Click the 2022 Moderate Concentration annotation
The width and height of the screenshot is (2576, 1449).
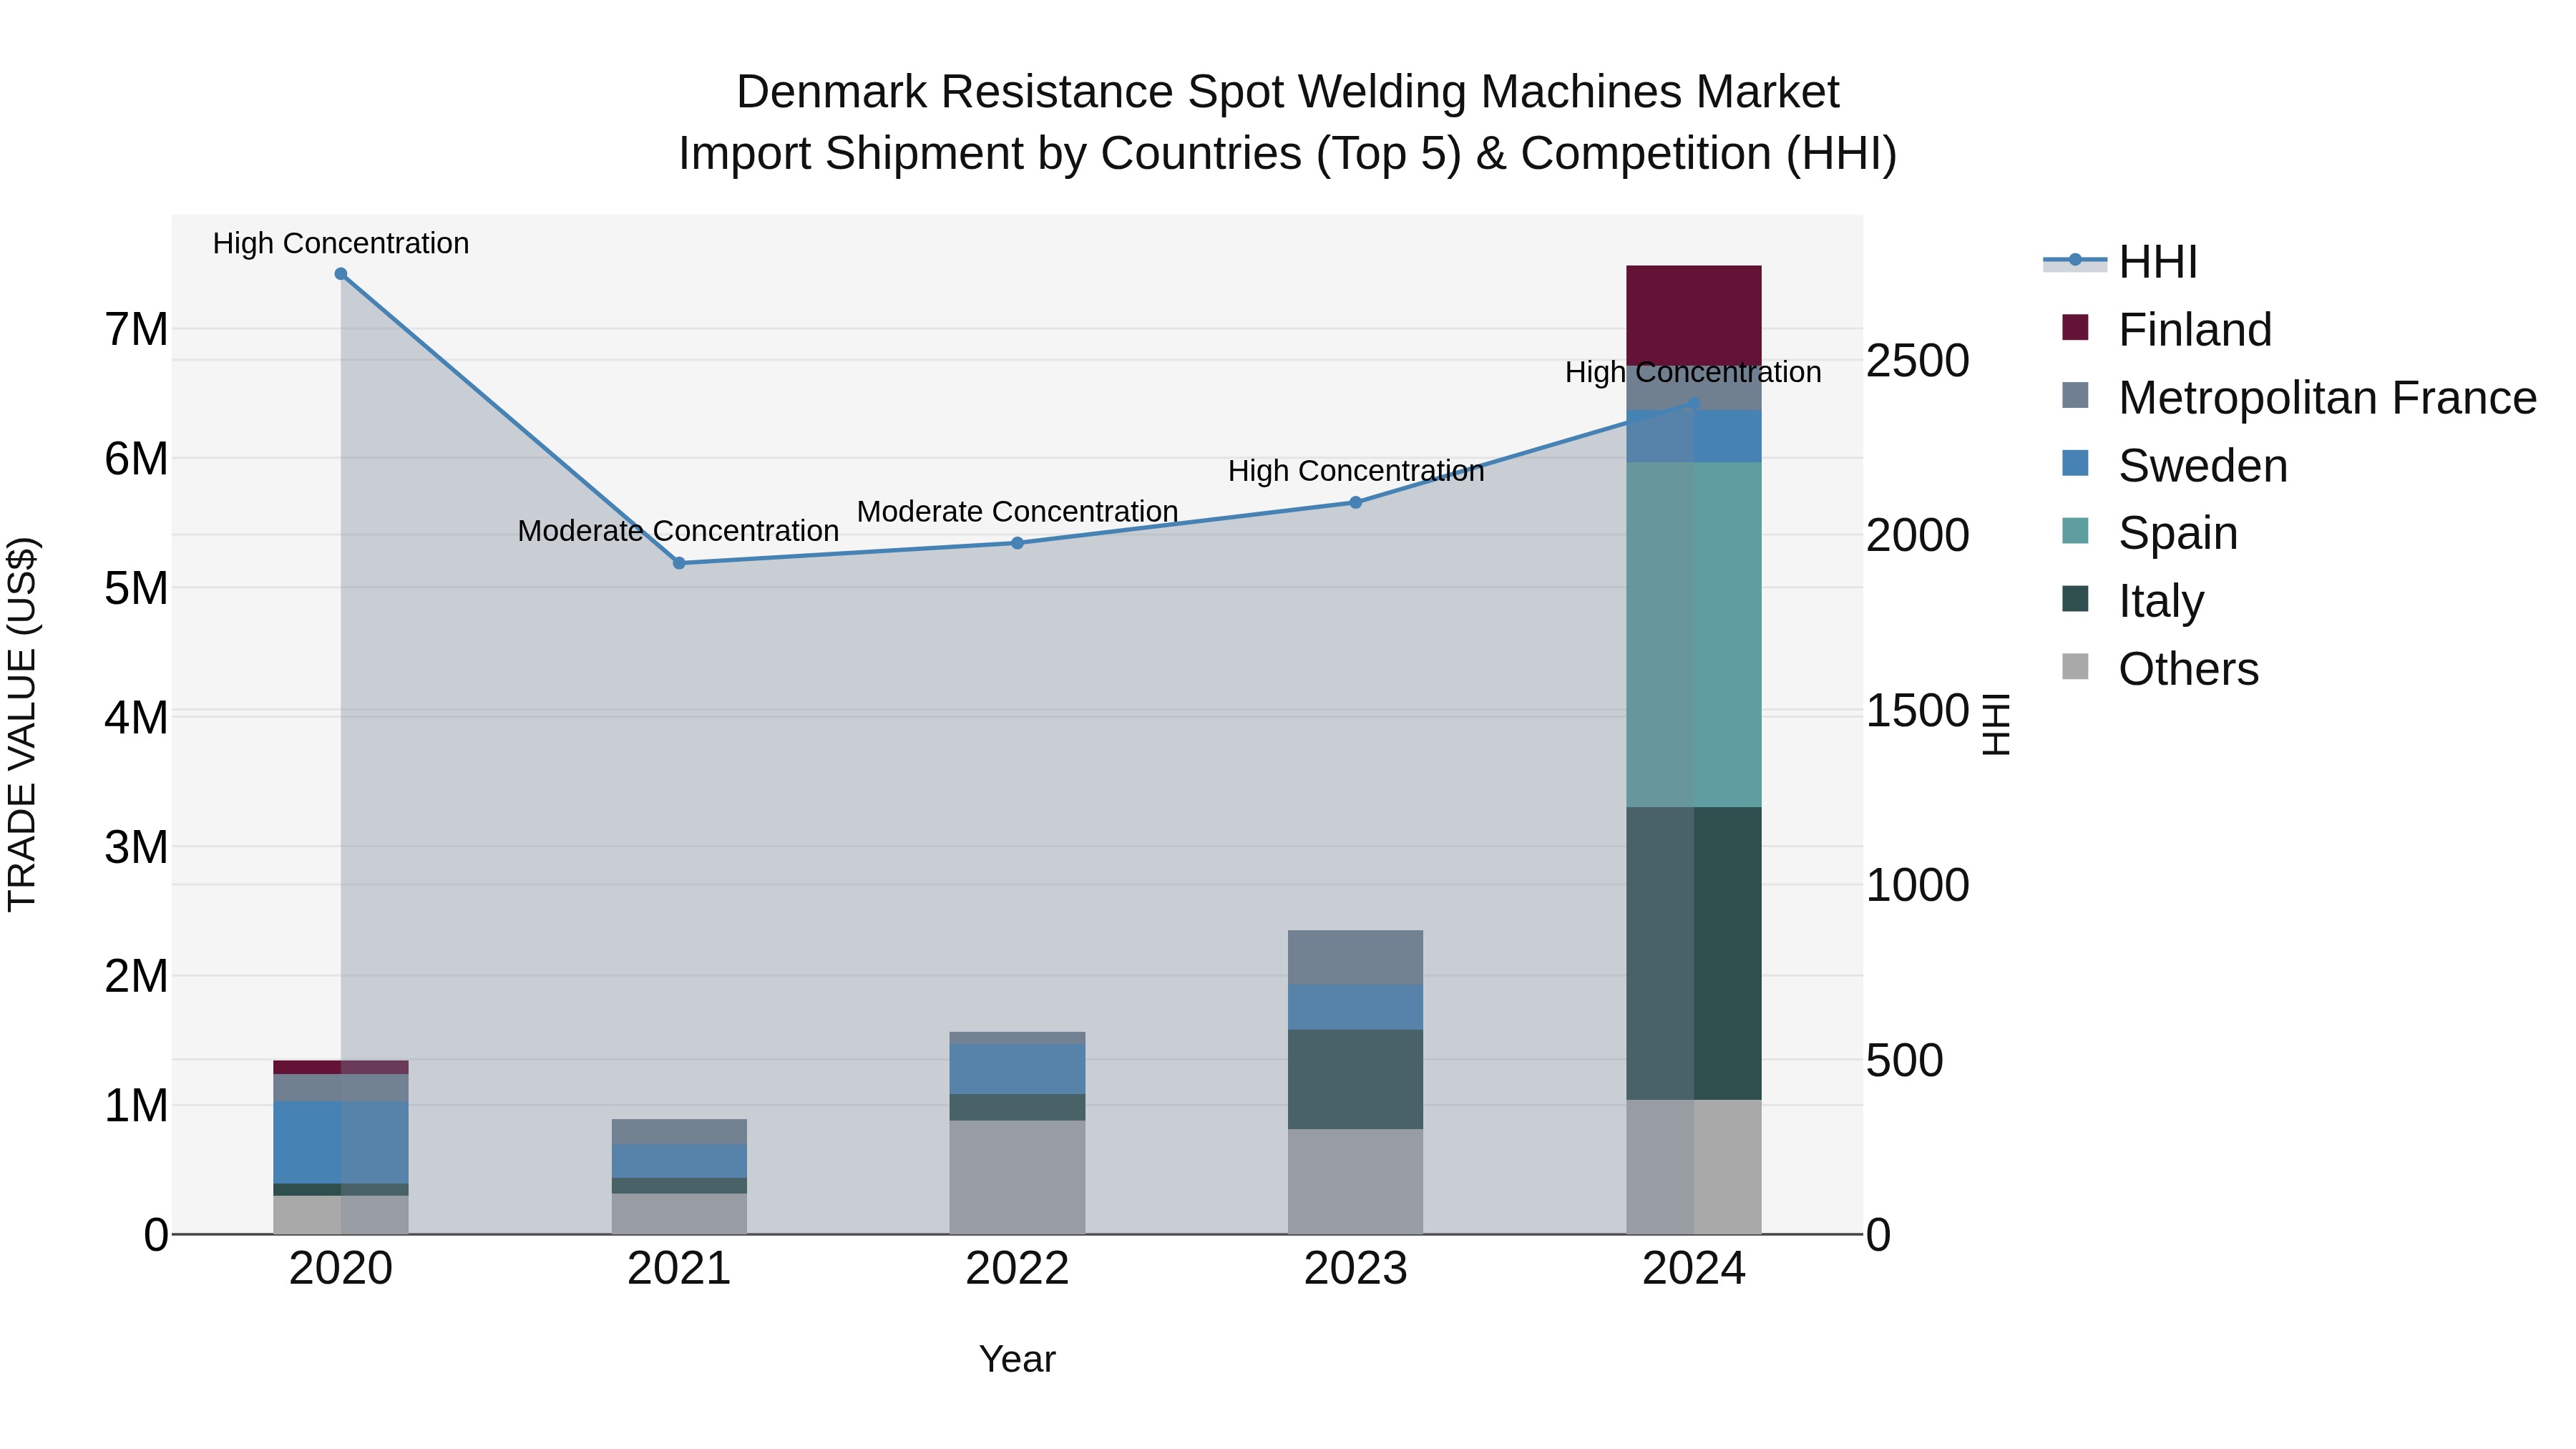coord(1017,511)
